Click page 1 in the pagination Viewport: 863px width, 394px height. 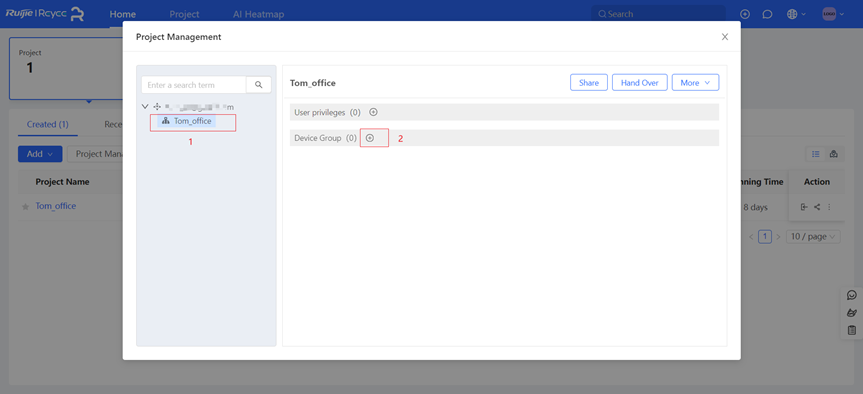tap(765, 237)
